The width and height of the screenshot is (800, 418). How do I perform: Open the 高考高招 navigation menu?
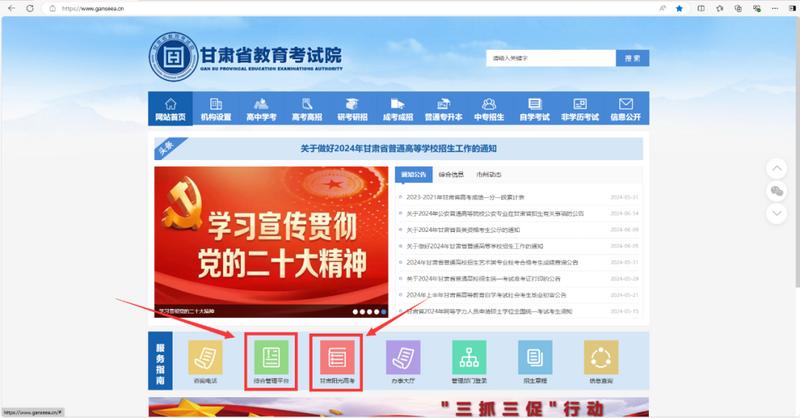point(305,109)
